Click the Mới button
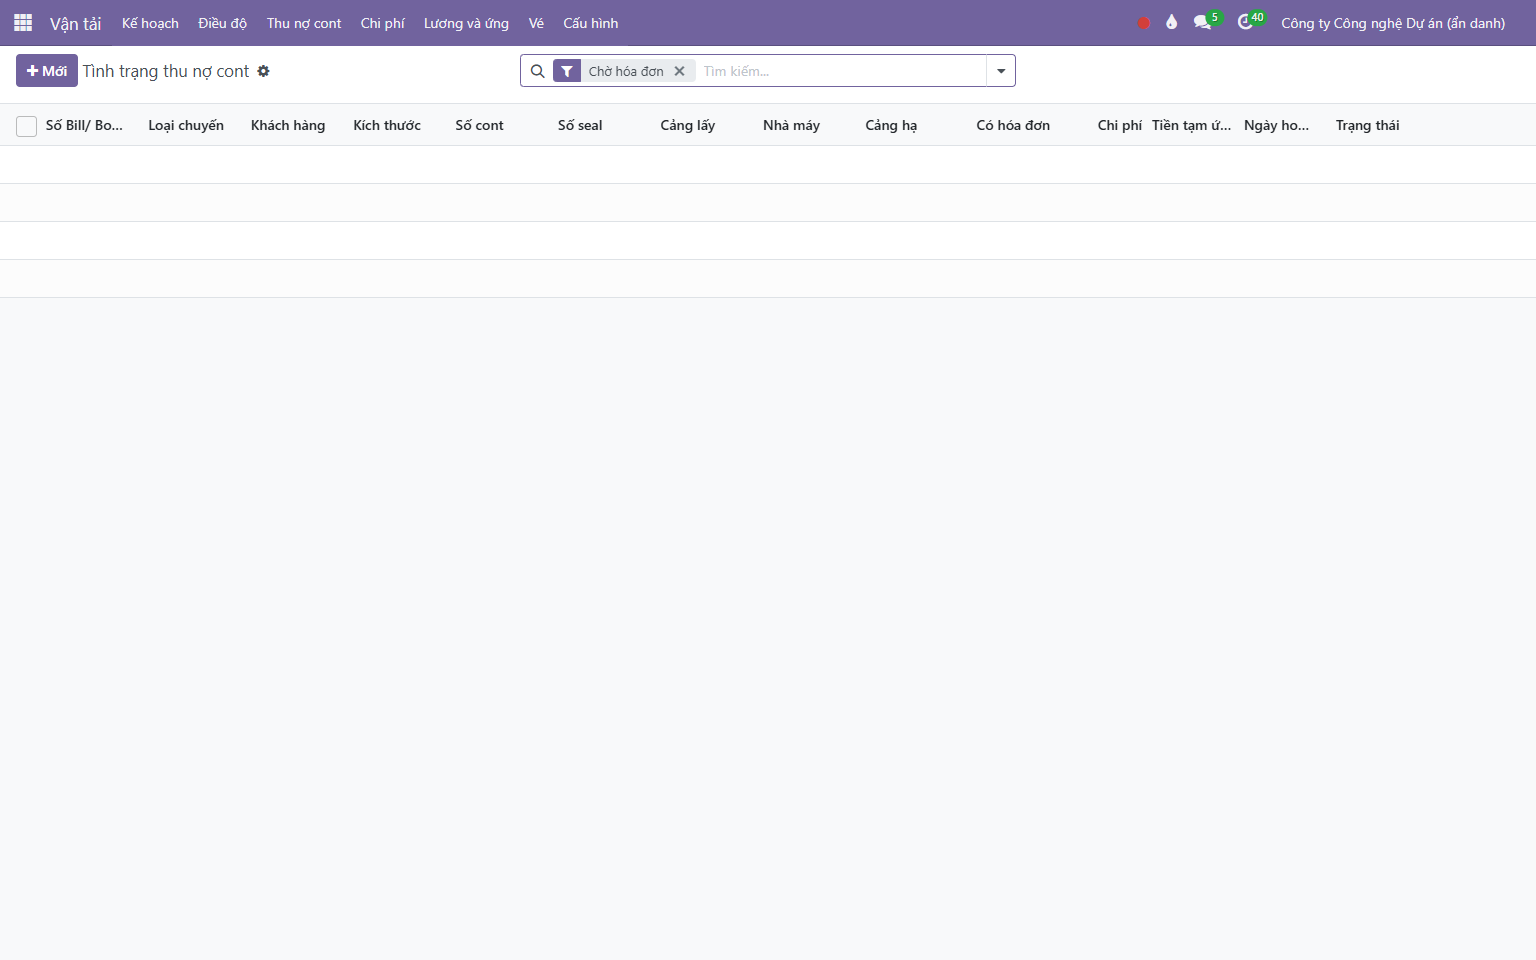Screen dimensions: 1536x960 47,71
